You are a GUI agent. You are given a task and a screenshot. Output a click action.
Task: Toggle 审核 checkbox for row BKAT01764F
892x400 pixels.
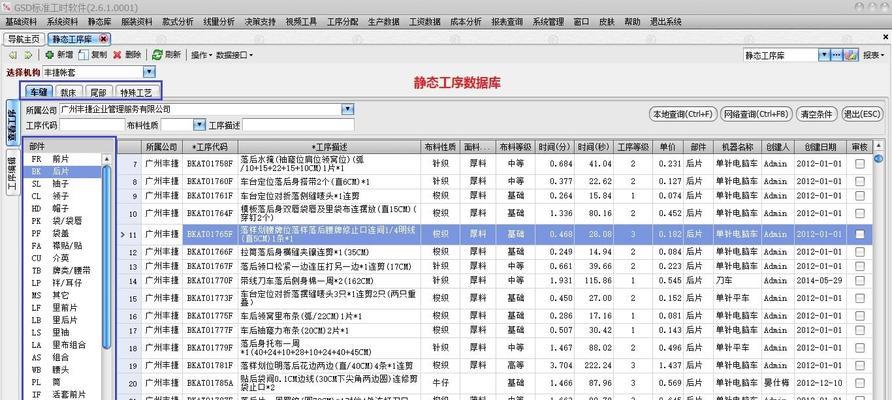[x=860, y=213]
